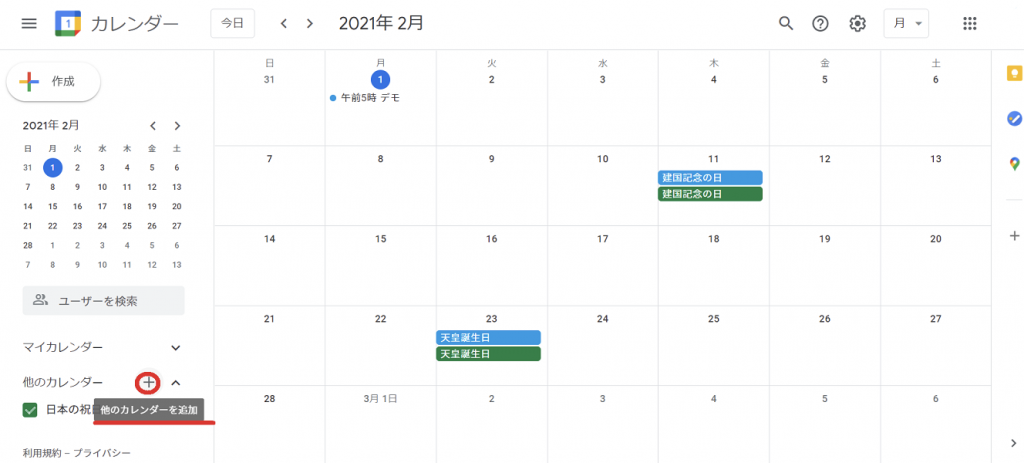Open Google Tasks in side panel
Image resolution: width=1024 pixels, height=463 pixels.
click(1014, 118)
